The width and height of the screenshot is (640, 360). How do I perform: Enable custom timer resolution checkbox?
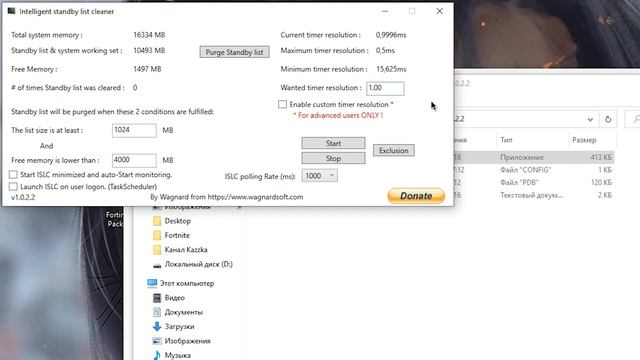click(282, 104)
